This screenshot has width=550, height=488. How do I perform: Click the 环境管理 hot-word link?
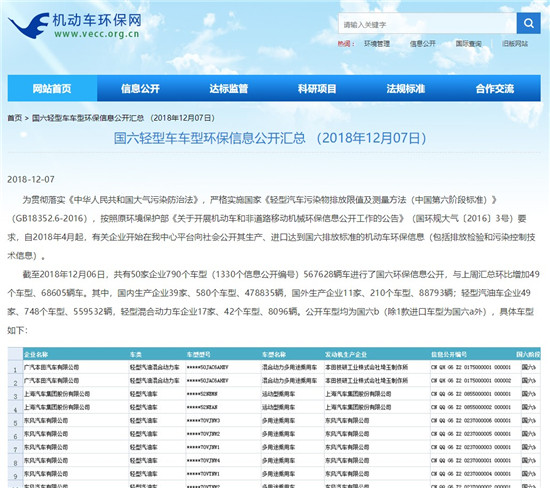pos(377,44)
